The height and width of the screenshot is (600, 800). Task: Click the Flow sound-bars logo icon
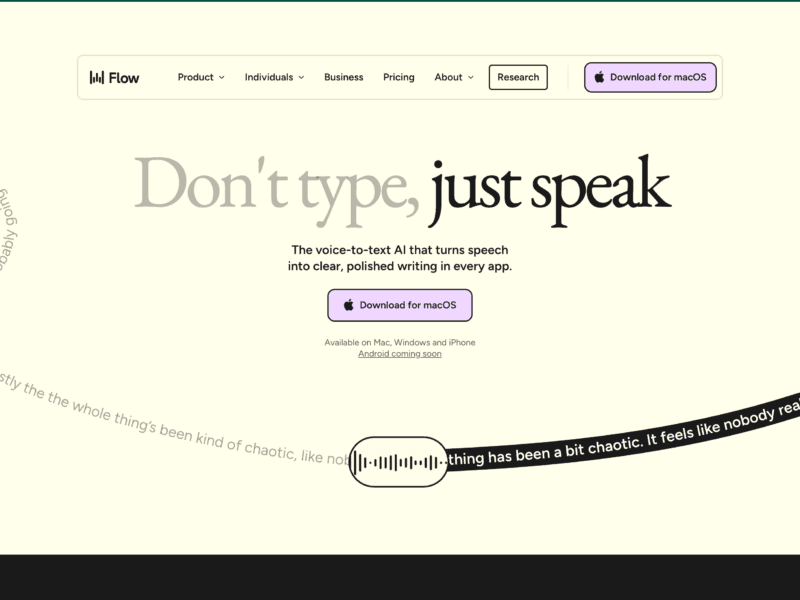(x=97, y=77)
